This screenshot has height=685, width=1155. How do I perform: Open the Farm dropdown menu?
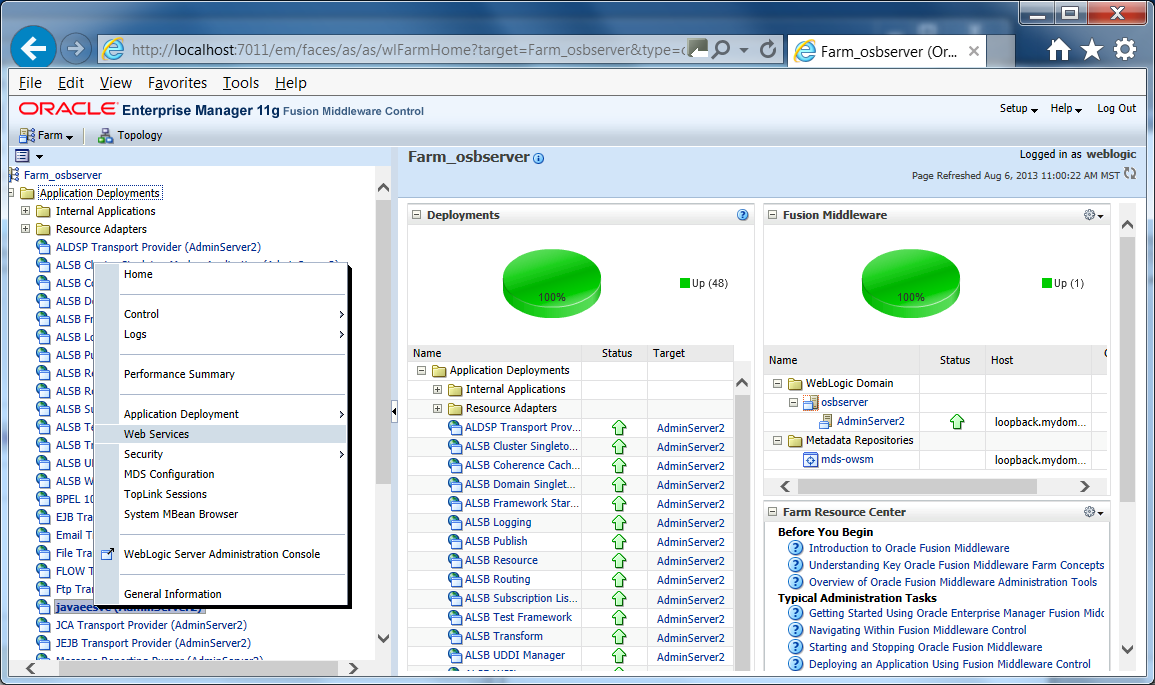coord(46,136)
